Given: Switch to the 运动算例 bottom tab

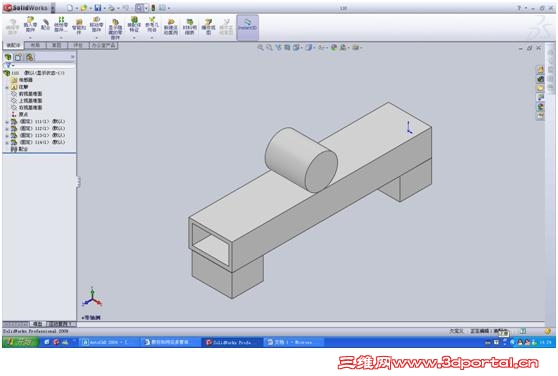Looking at the screenshot, I should (61, 324).
